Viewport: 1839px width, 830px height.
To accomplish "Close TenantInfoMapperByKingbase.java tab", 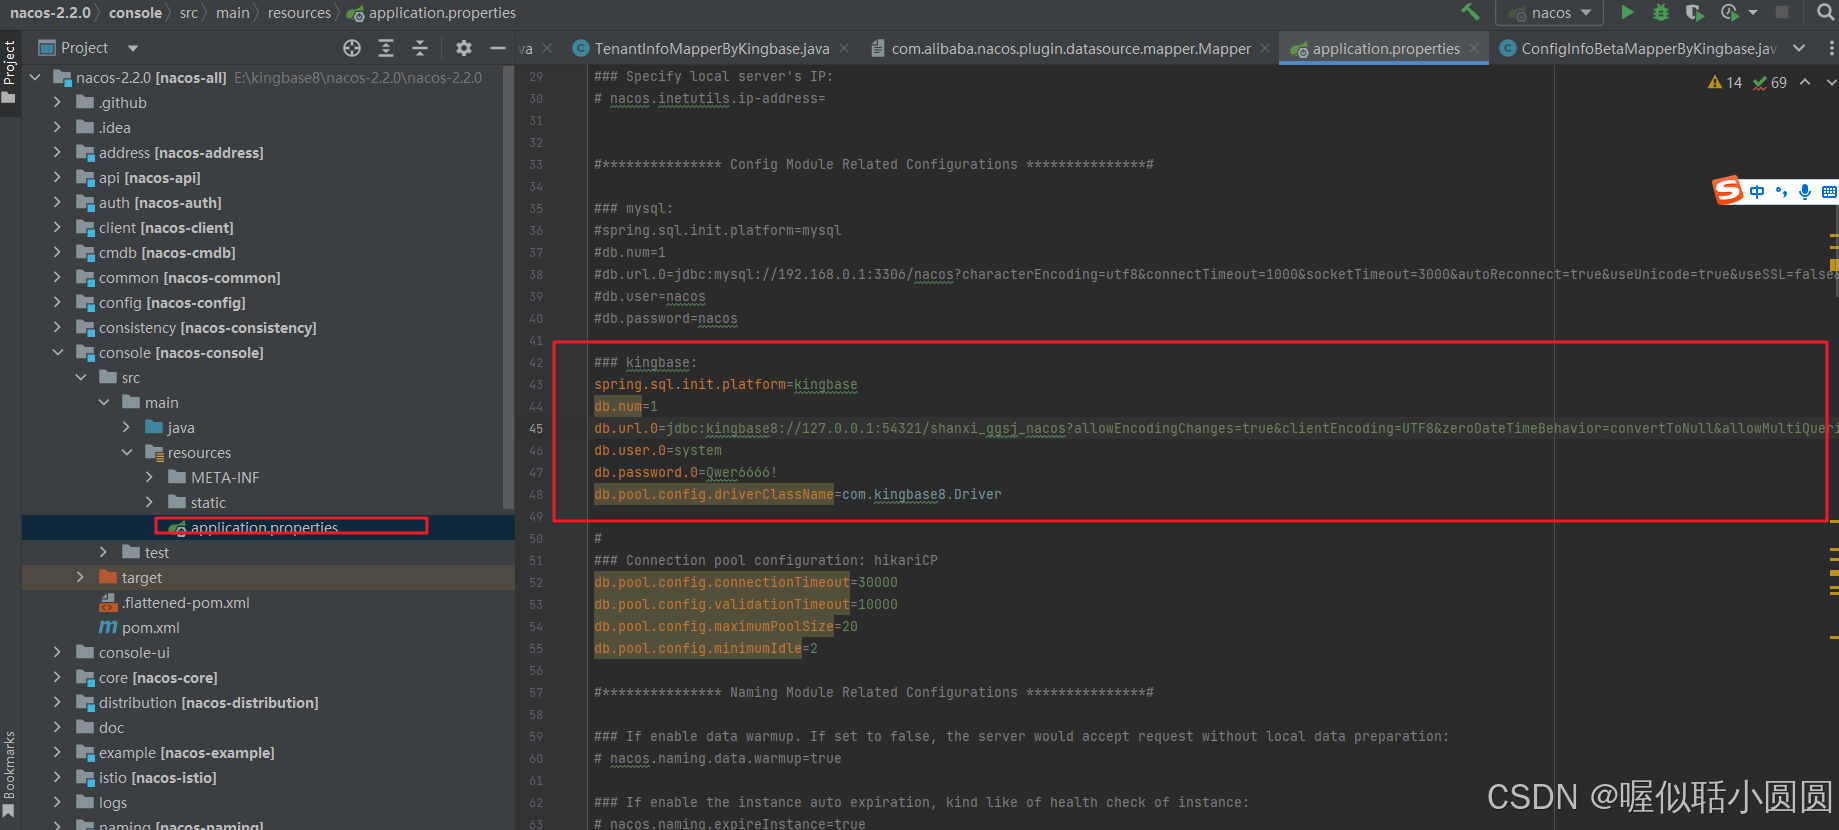I will [845, 48].
